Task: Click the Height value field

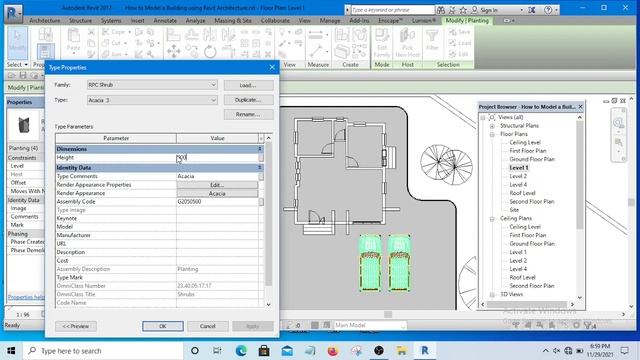Action: coord(217,158)
